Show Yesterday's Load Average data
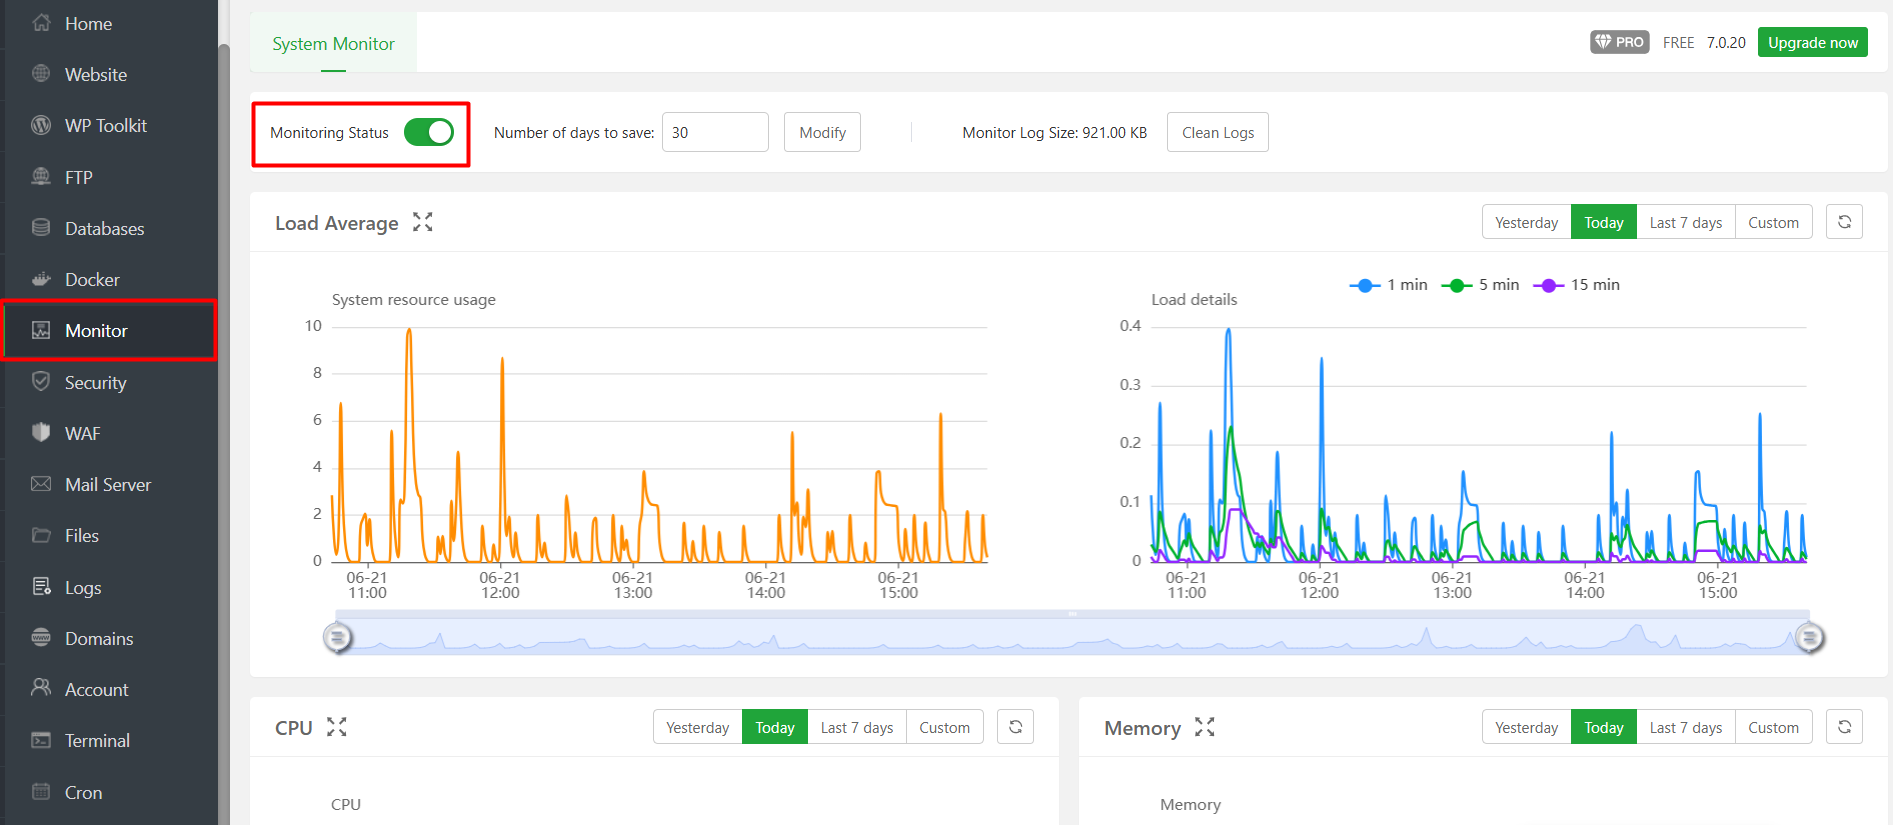The height and width of the screenshot is (825, 1893). pos(1526,222)
